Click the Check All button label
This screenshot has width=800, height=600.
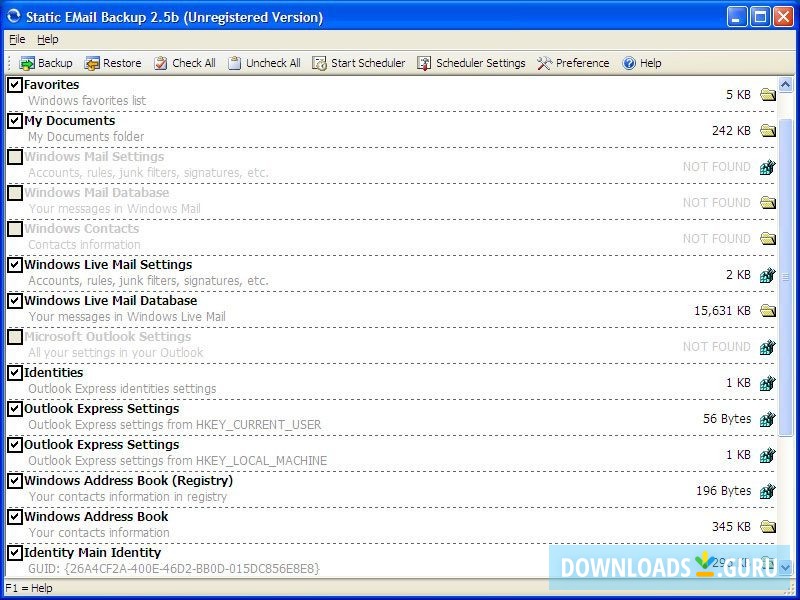[194, 63]
